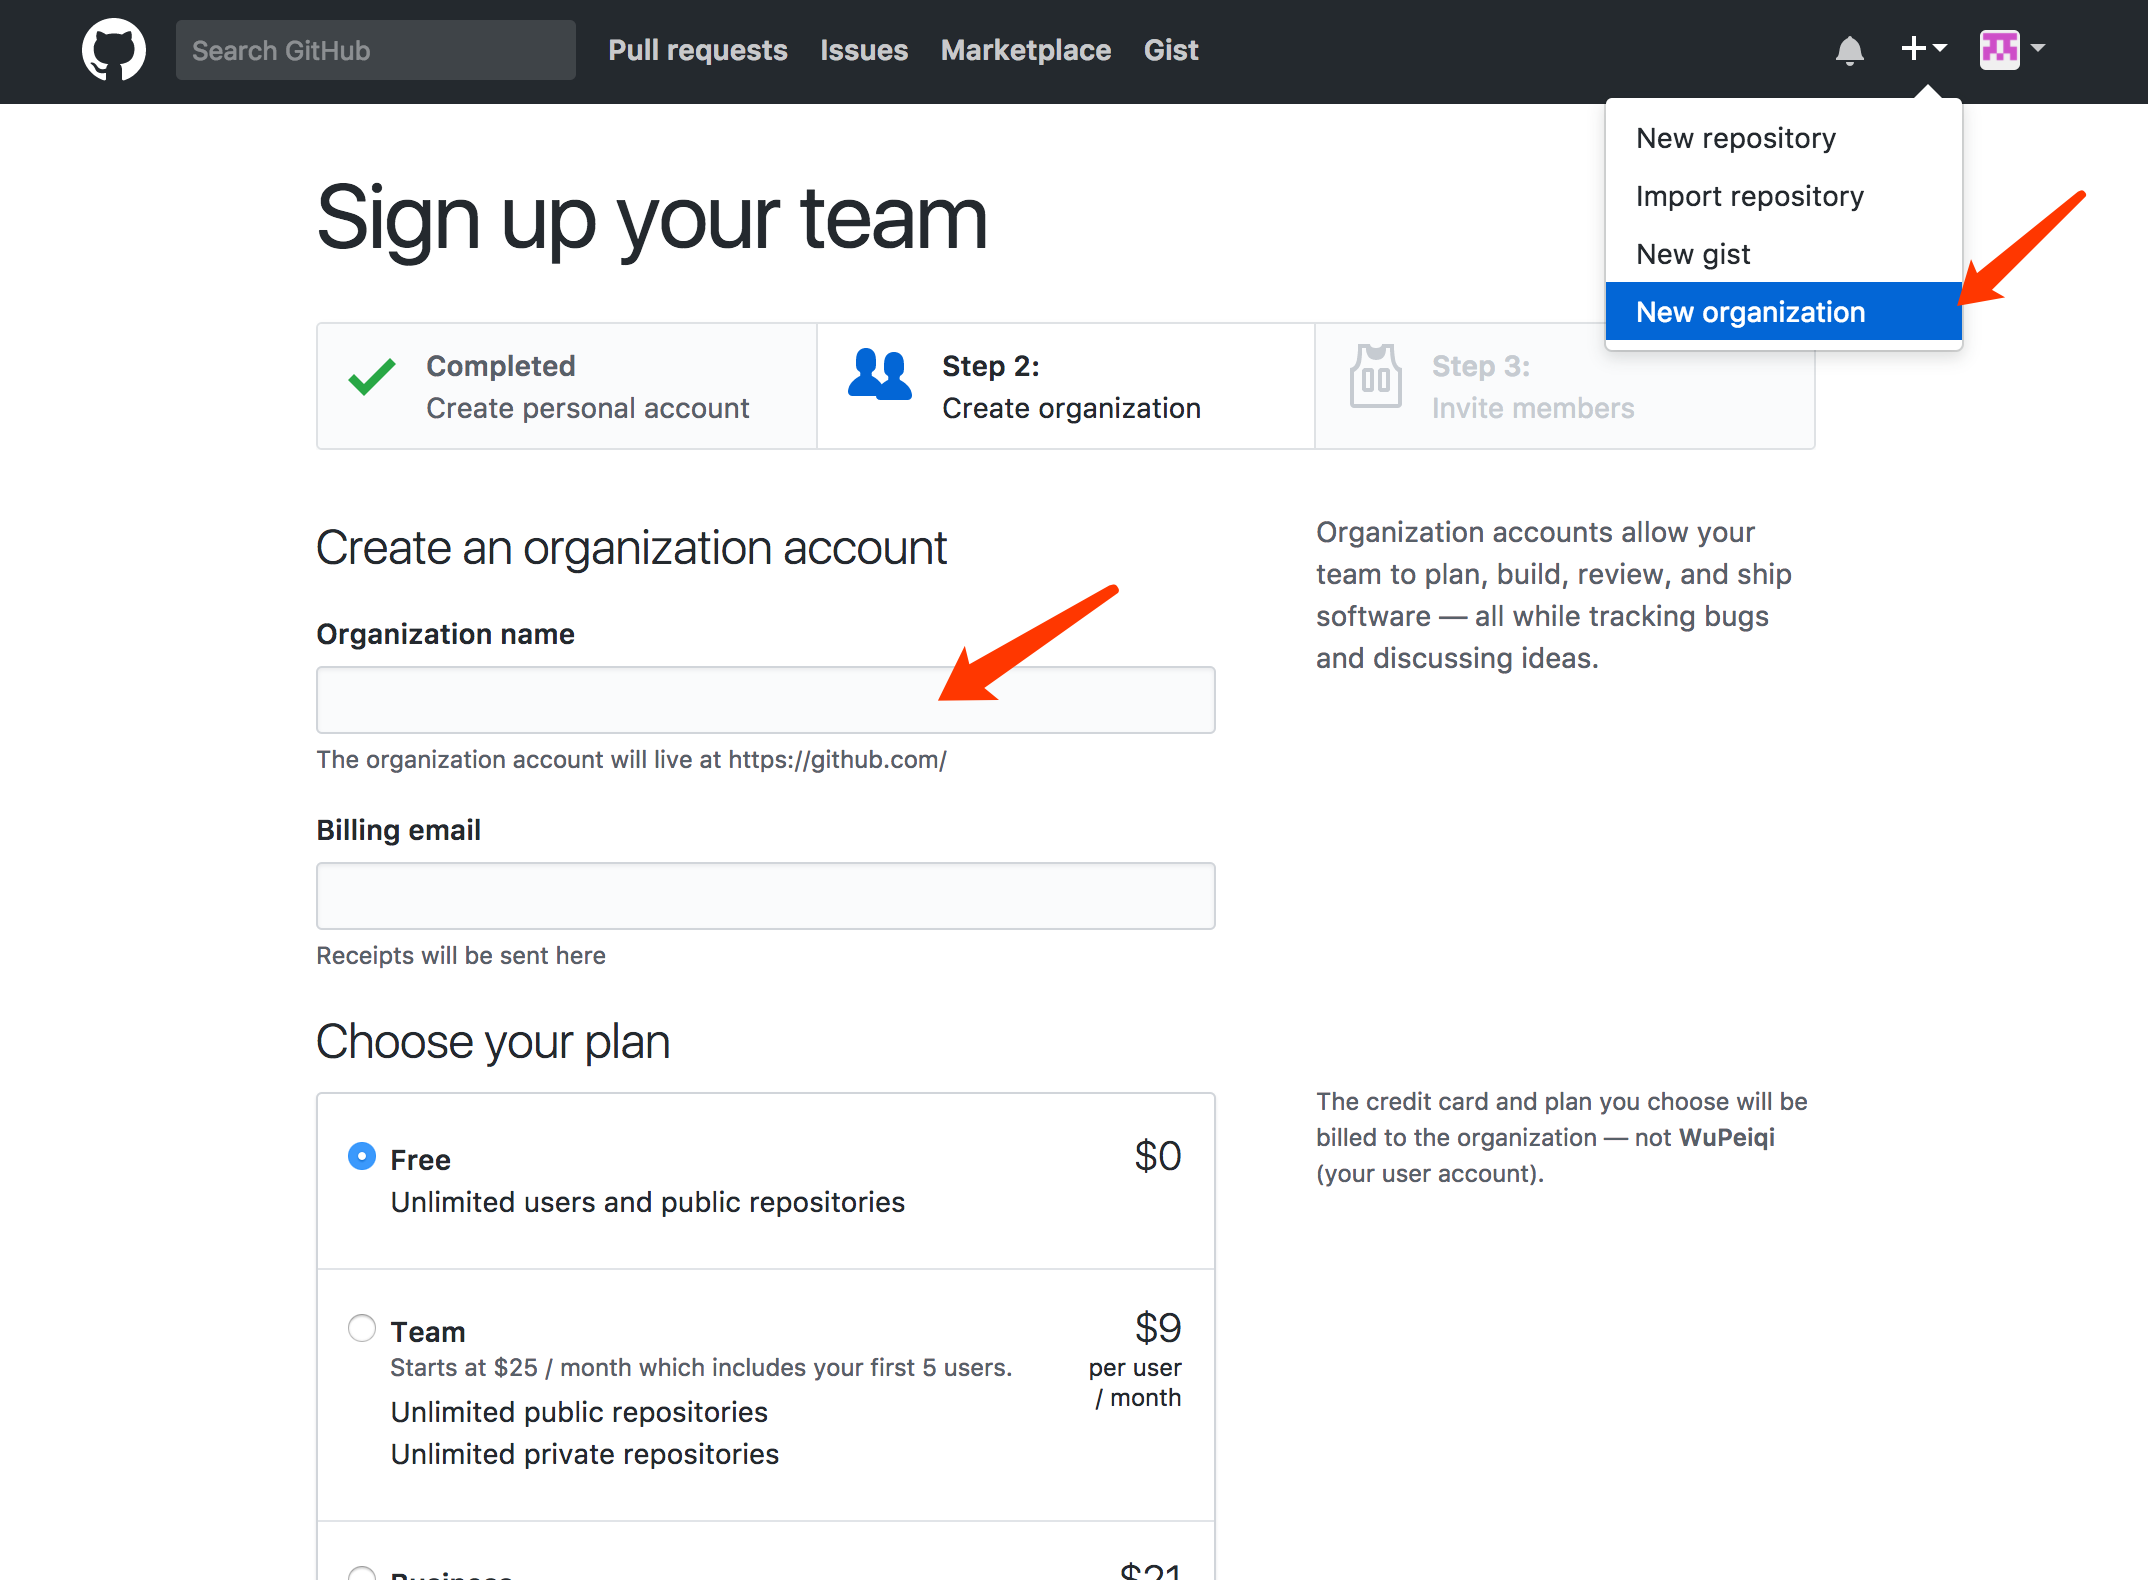Viewport: 2148px width, 1580px height.
Task: Select the Free plan radio button
Action: [362, 1156]
